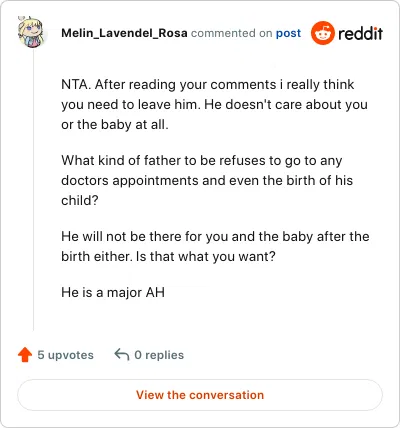
Task: Click the "commented on" header text
Action: click(x=232, y=33)
